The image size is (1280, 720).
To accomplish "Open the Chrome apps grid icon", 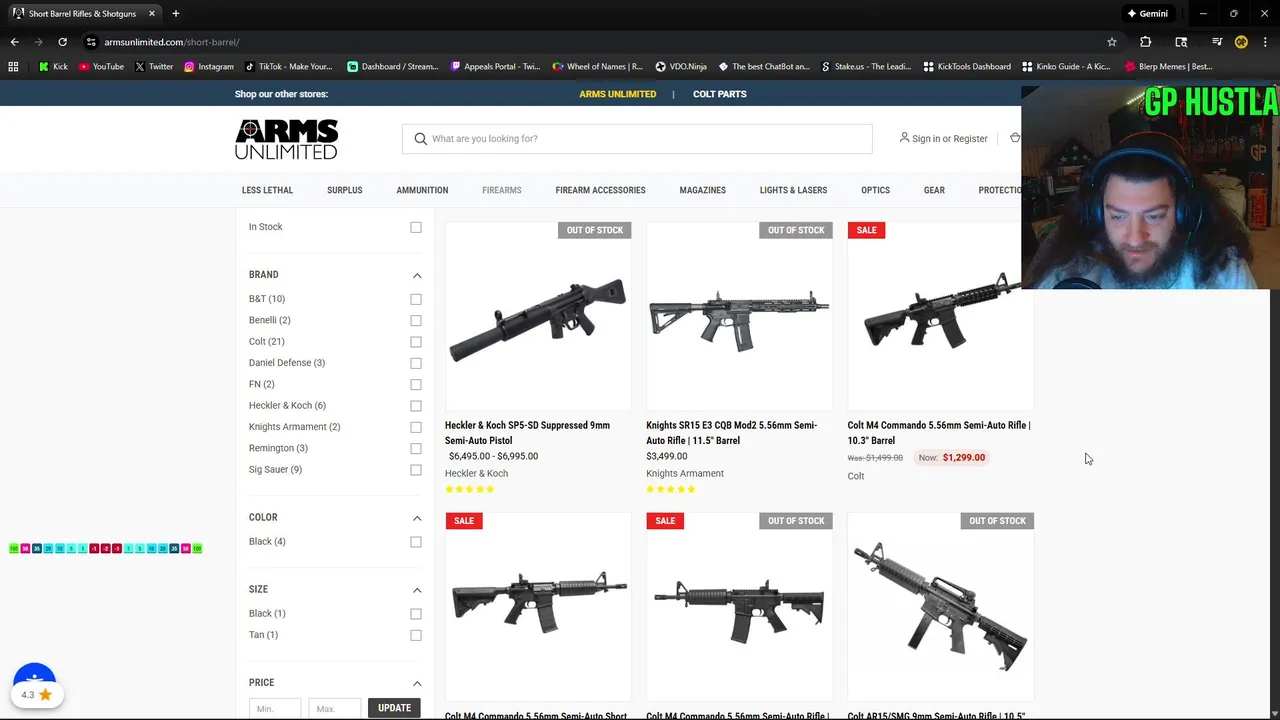I will coord(13,66).
